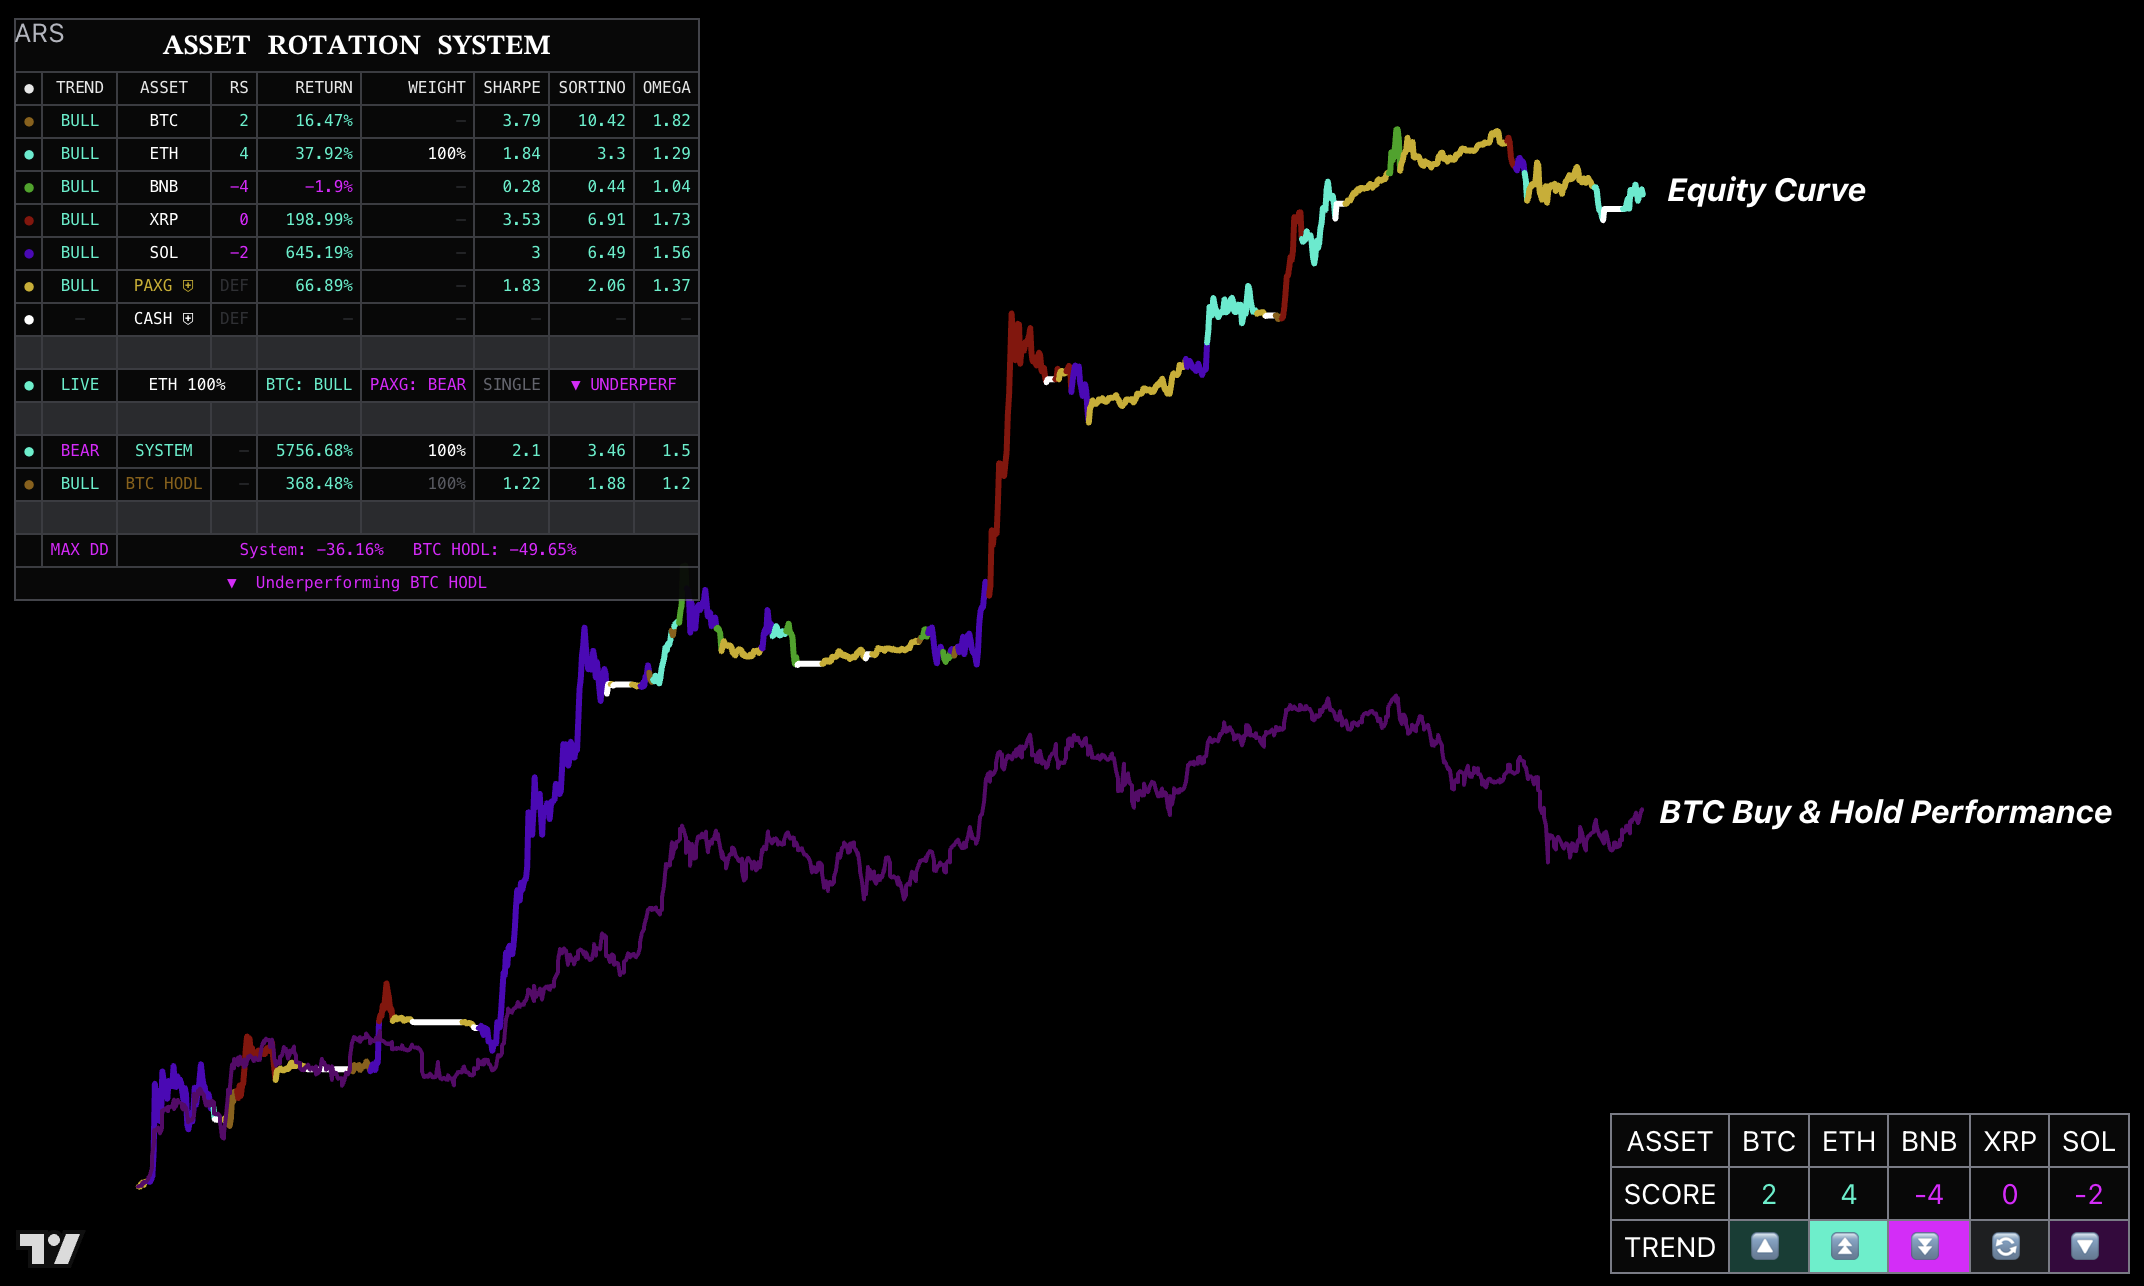The image size is (2144, 1286).
Task: Click the shield icon next to PAXG
Action: pos(187,285)
